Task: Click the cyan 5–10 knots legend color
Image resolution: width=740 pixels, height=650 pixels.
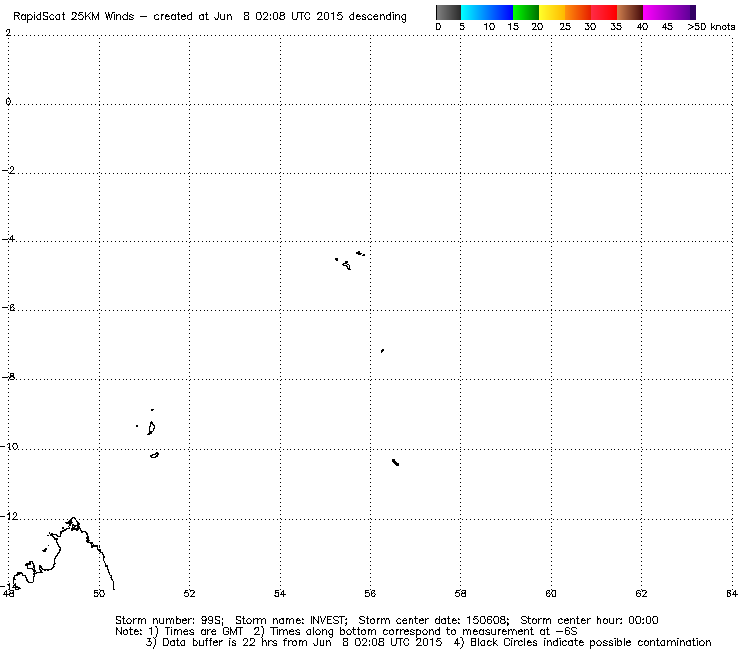Action: (474, 12)
